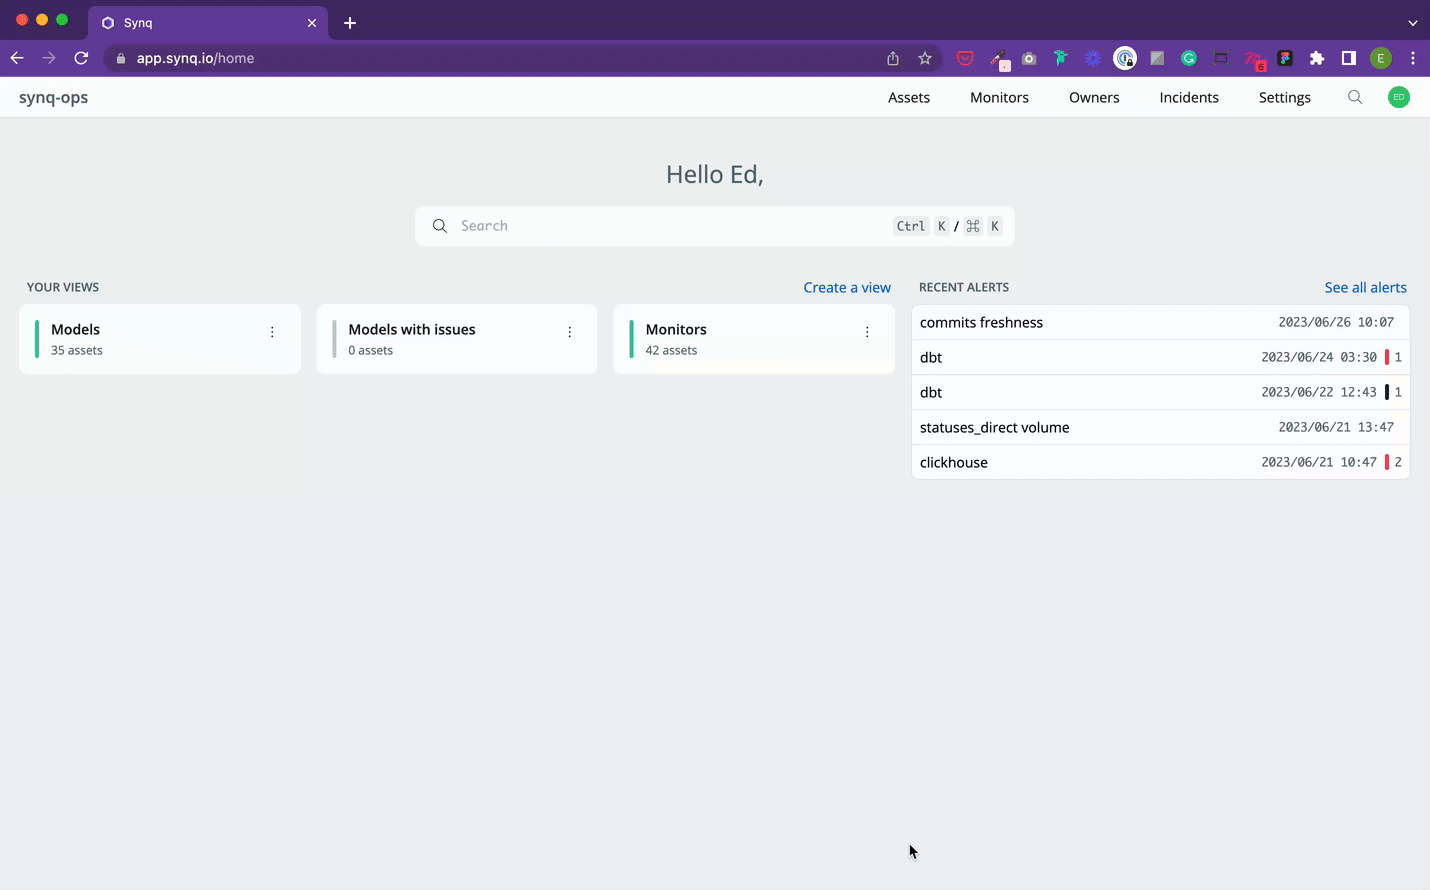
Task: Open the three-dot menu on the Models card
Action: [x=272, y=331]
